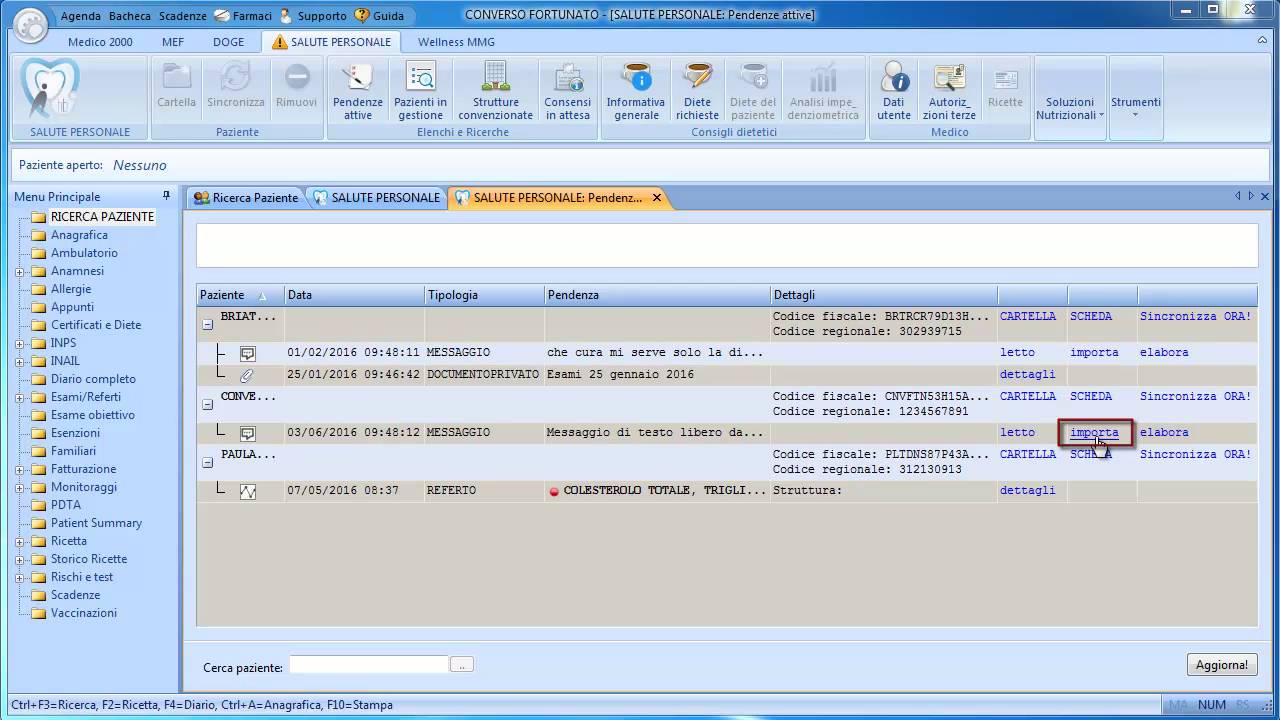The width and height of the screenshot is (1280, 720).
Task: Click importa link in CONVE... message row
Action: click(1094, 433)
